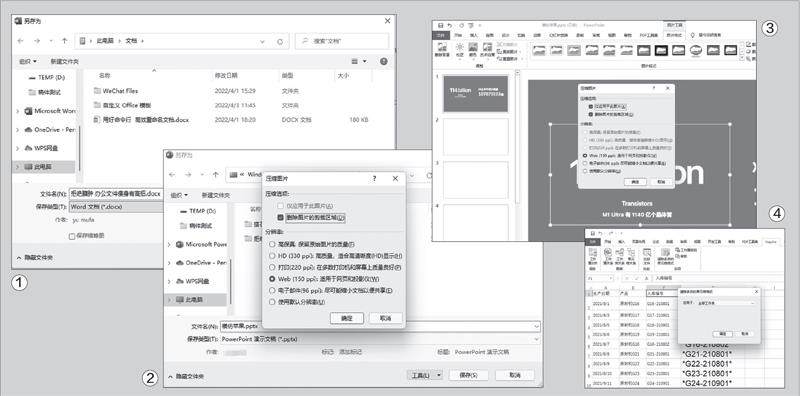Open the 颜色 color tool in PowerPoint ribbon
Image resolution: width=800 pixels, height=396 pixels.
pyautogui.click(x=473, y=50)
